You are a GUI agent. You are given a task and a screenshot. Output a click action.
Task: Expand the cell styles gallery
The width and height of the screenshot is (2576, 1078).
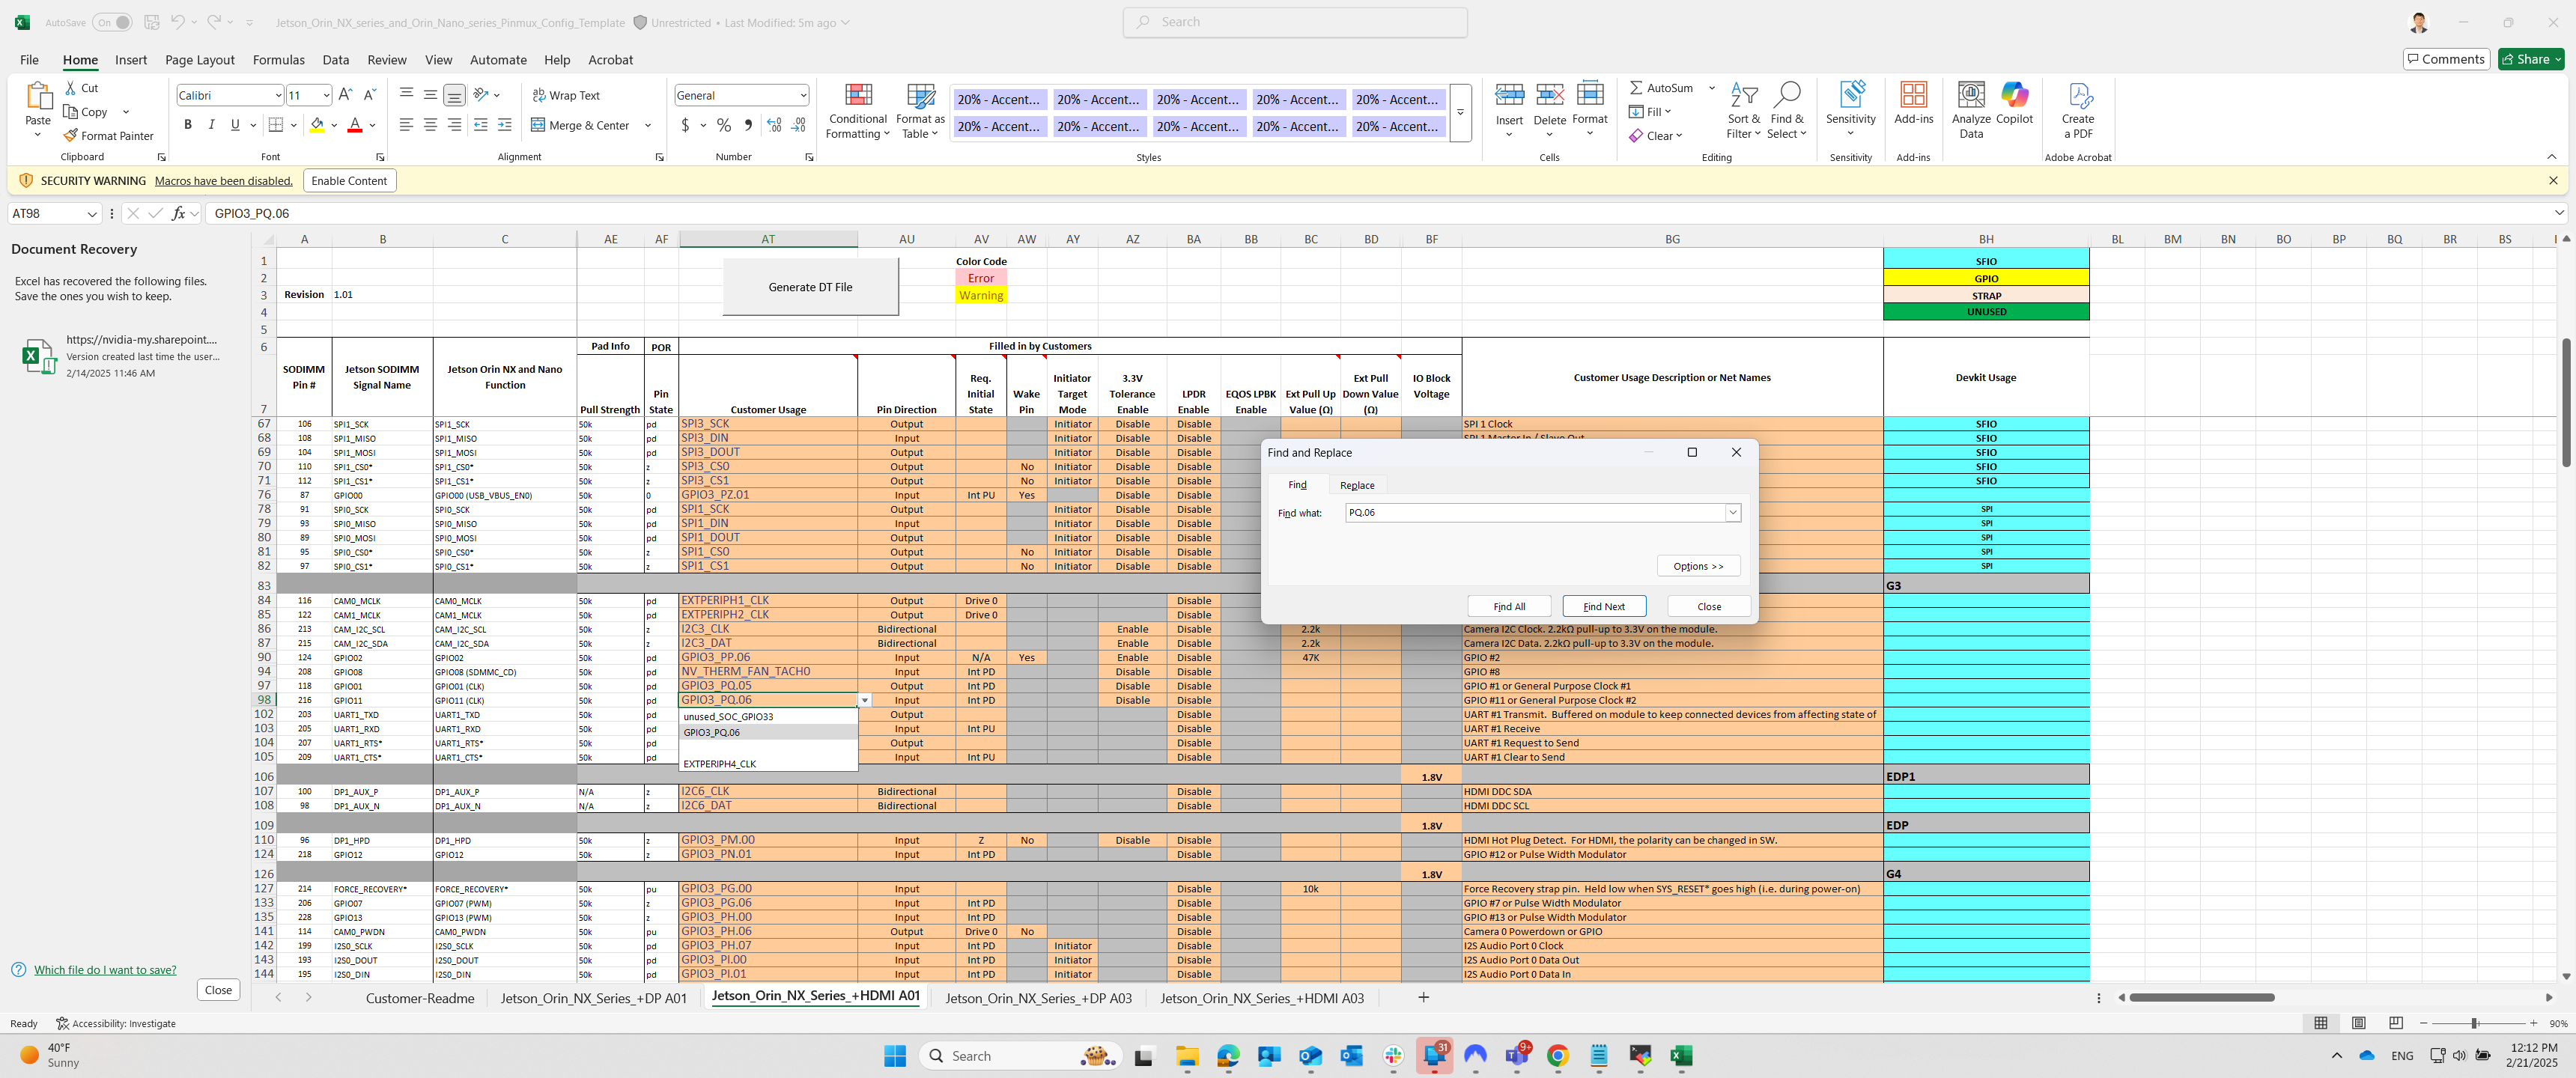pos(1460,112)
